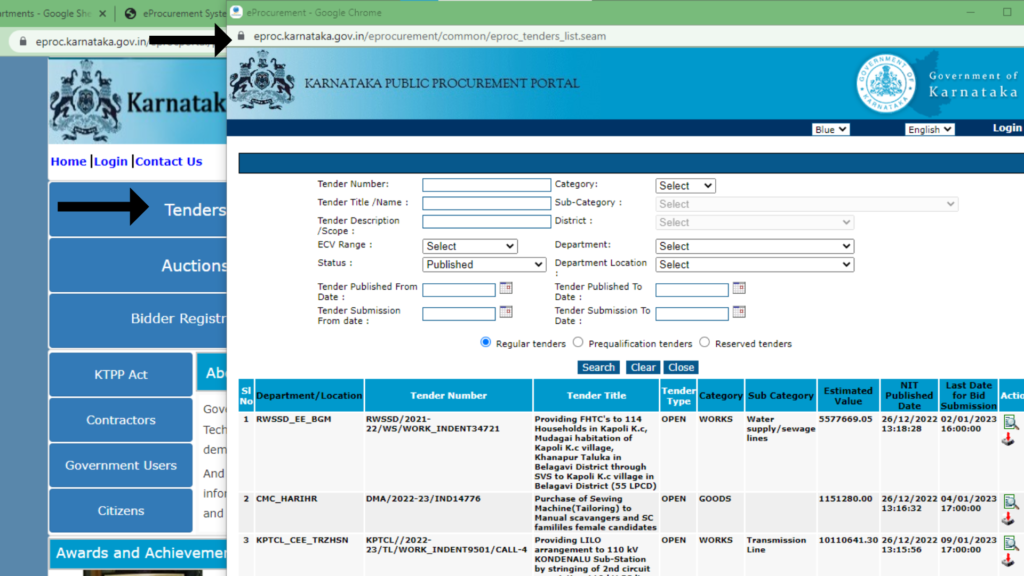Open calendar for Tender Submission To Date
Screen dimensions: 1024x576
click(x=739, y=313)
